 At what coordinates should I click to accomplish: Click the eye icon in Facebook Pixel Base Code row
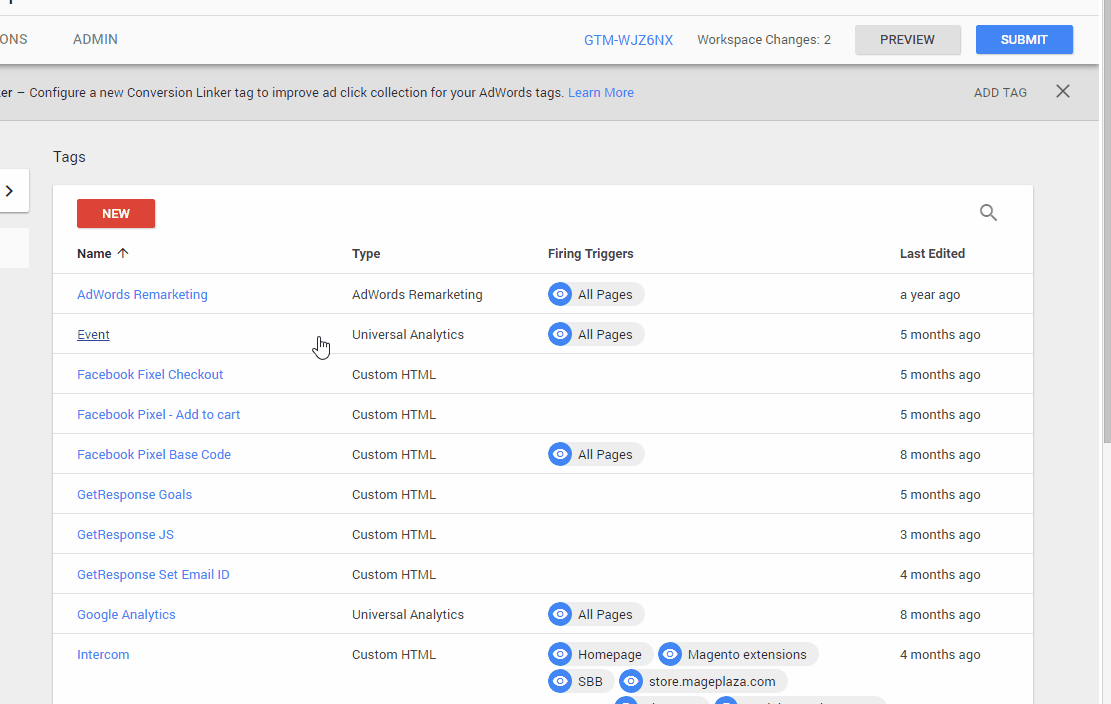coord(560,454)
